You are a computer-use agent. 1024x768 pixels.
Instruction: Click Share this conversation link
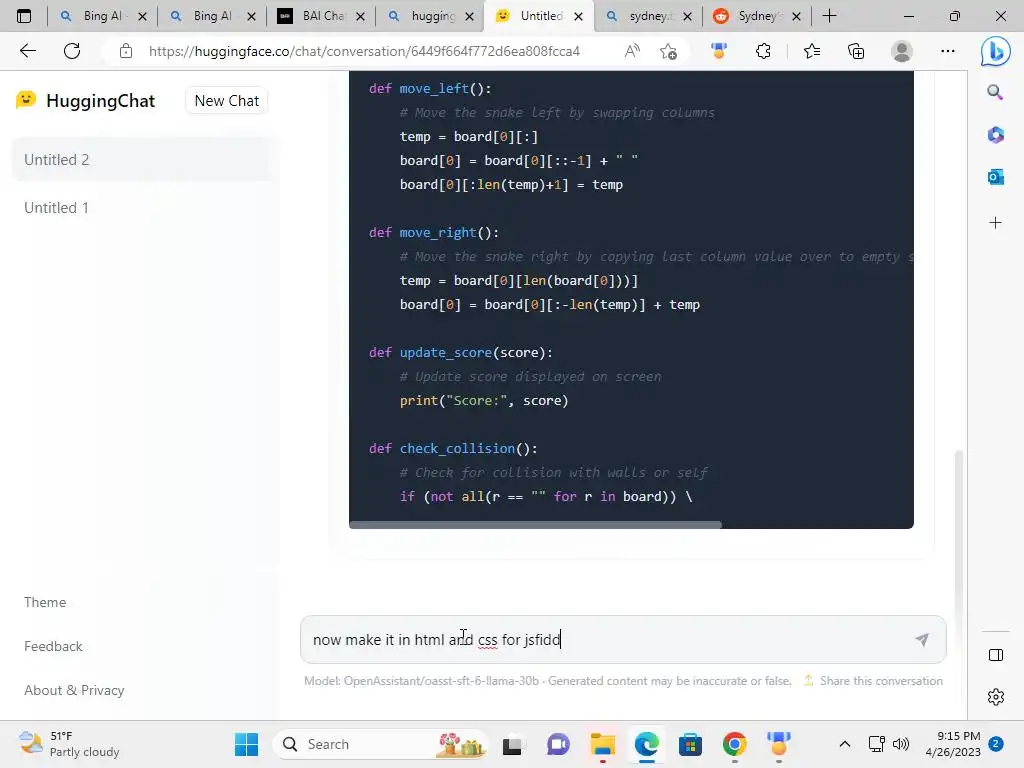(x=873, y=680)
